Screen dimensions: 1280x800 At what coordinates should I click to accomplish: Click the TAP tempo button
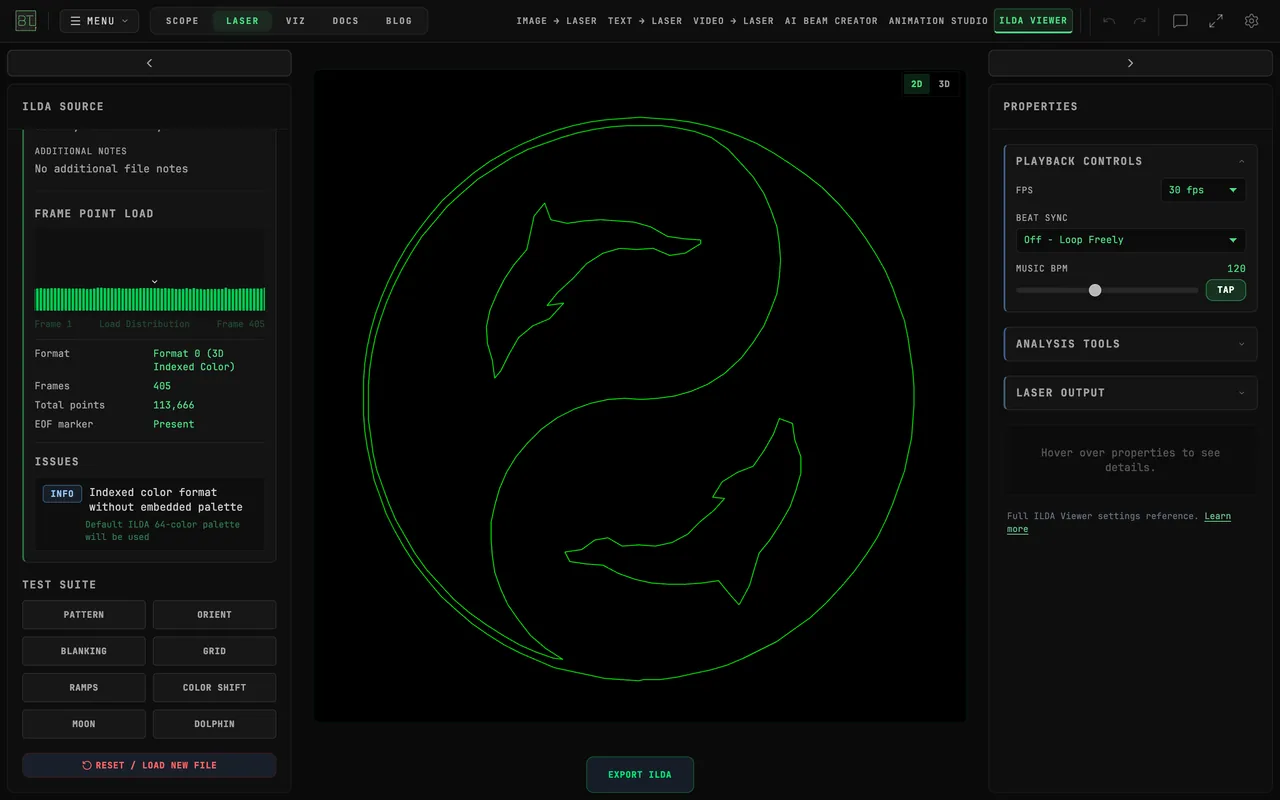(x=1226, y=290)
